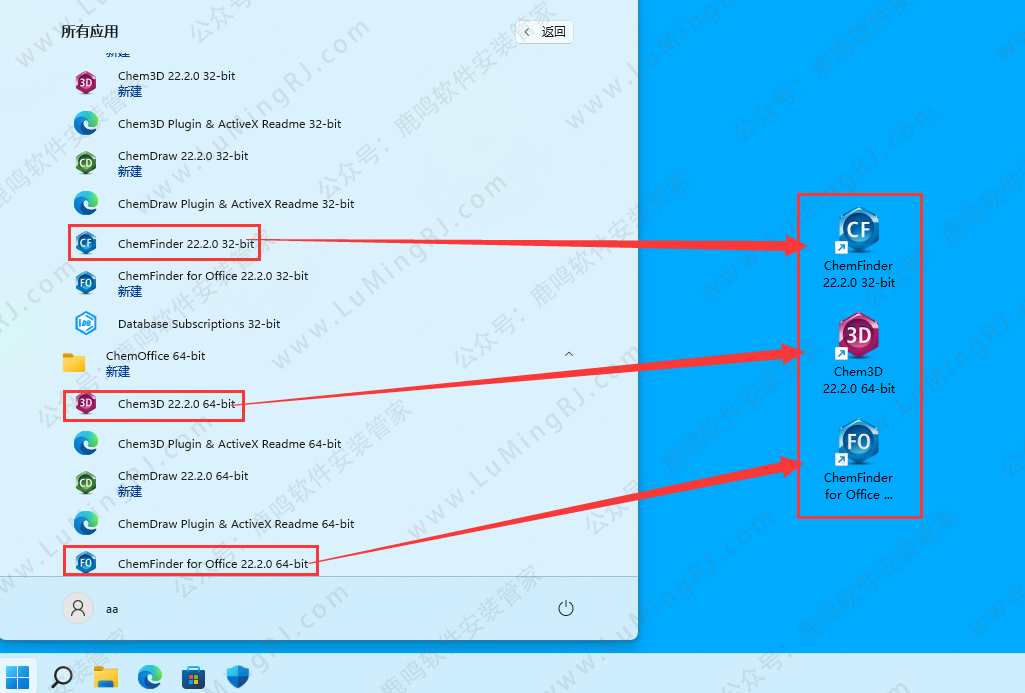
Task: Open Chem3D 22.2.0 32-bit icon
Action: click(86, 83)
